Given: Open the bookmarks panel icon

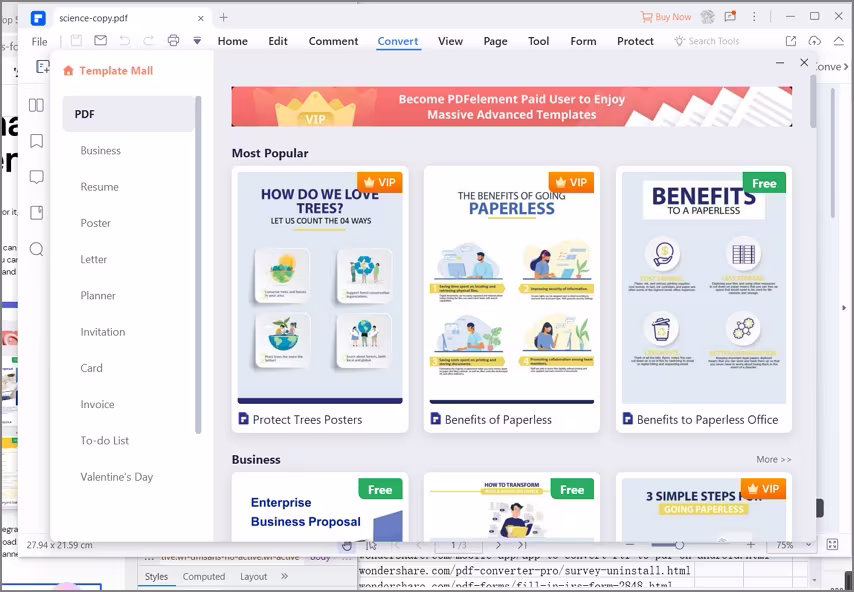Looking at the screenshot, I should 36,141.
